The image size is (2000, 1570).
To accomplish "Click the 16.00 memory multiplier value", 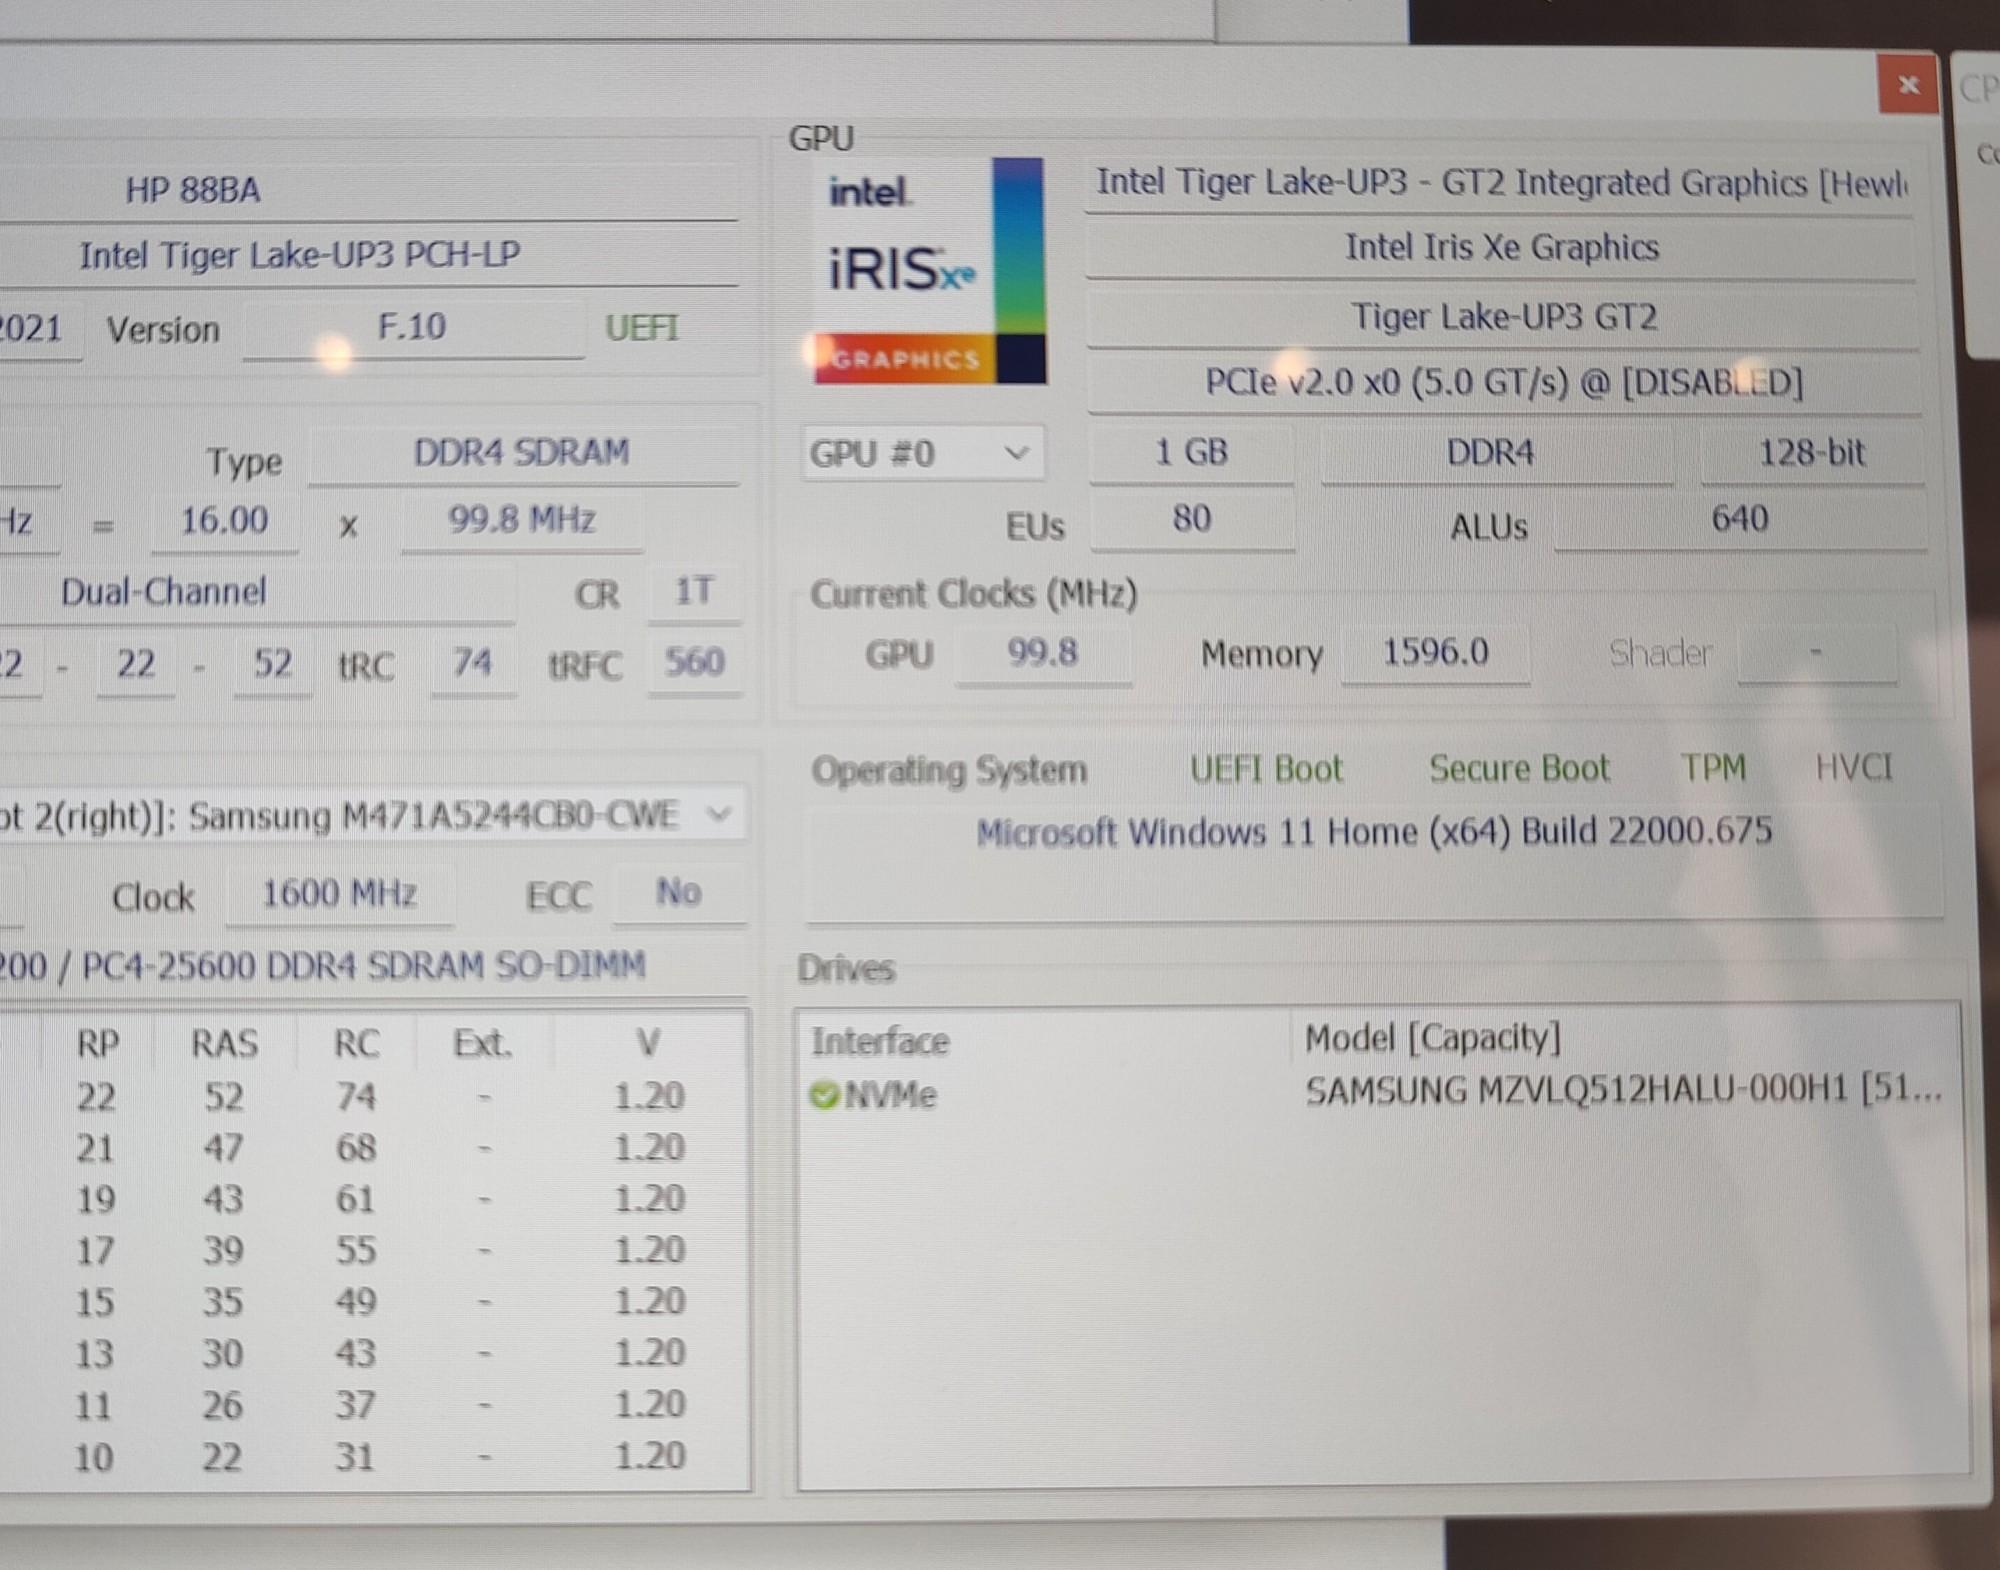I will [224, 522].
